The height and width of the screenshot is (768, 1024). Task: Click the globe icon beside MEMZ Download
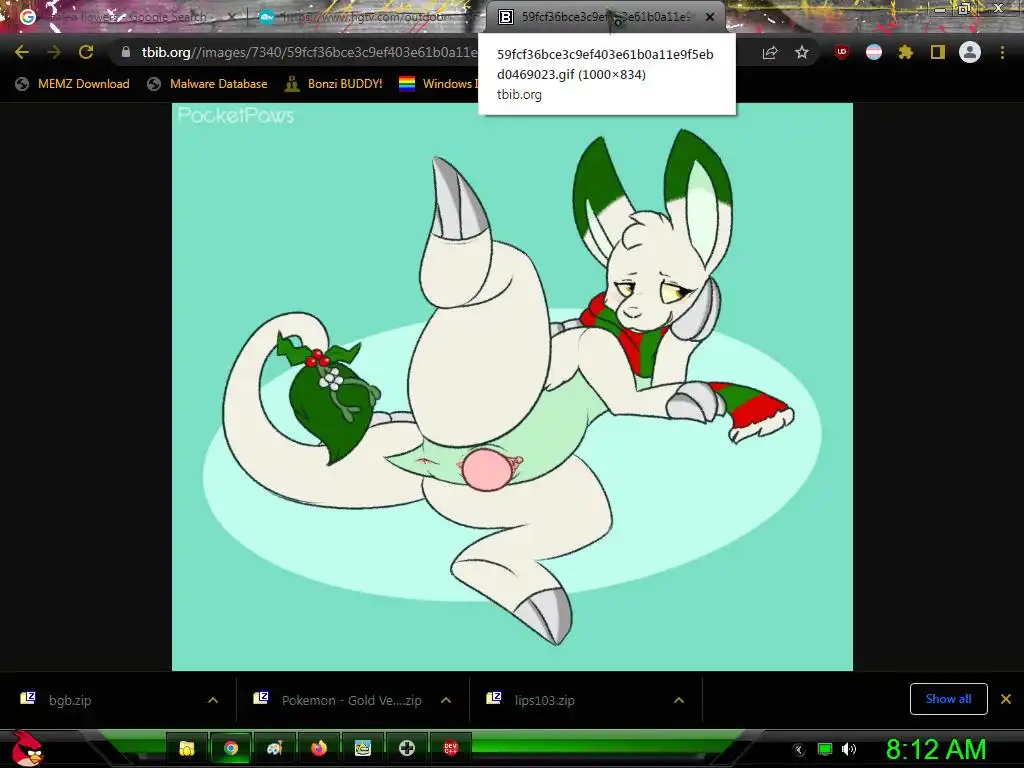(x=22, y=84)
